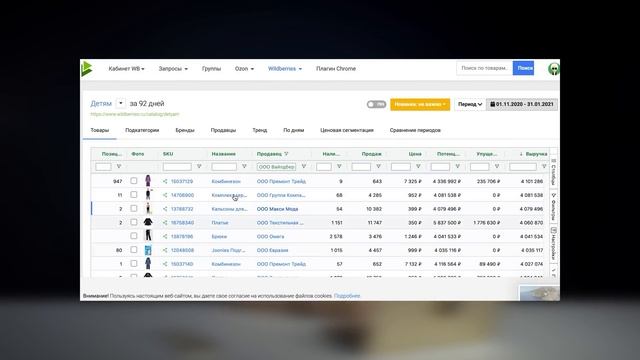Click share icon in the Брюки row
This screenshot has height=360, width=640.
(165, 236)
